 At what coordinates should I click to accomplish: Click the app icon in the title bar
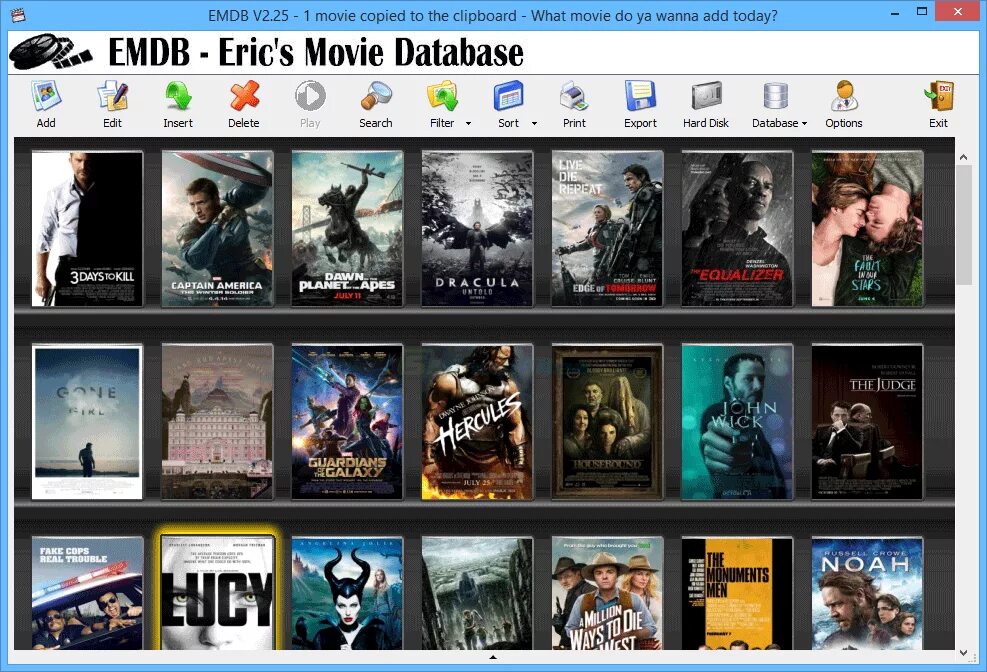pyautogui.click(x=18, y=14)
